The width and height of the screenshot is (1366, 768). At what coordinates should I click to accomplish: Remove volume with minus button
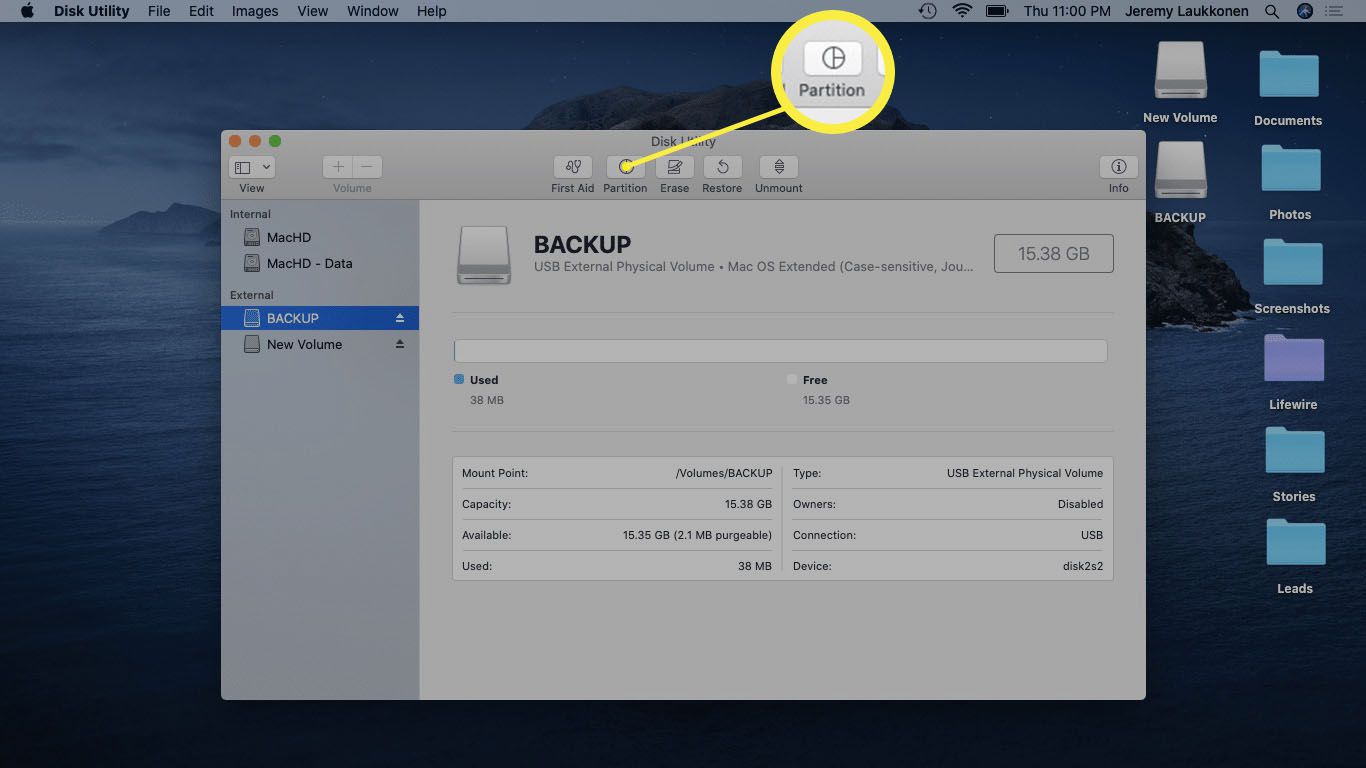click(x=367, y=167)
